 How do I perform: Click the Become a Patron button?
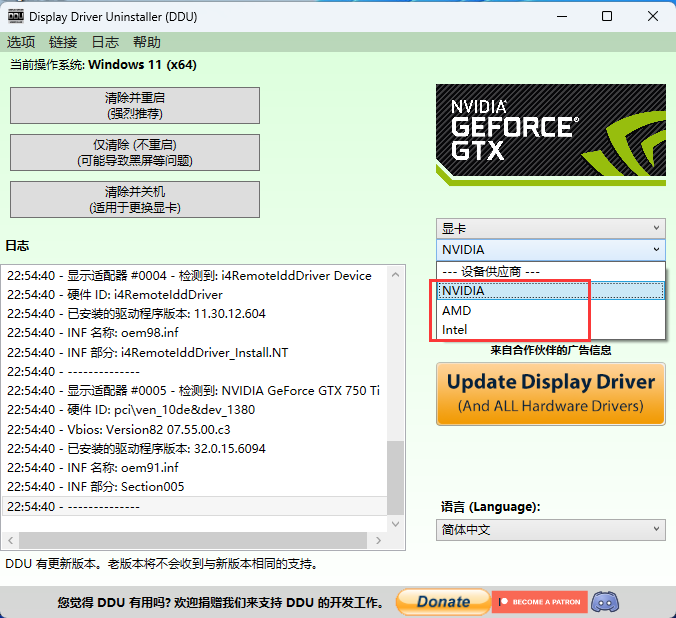coord(539,602)
